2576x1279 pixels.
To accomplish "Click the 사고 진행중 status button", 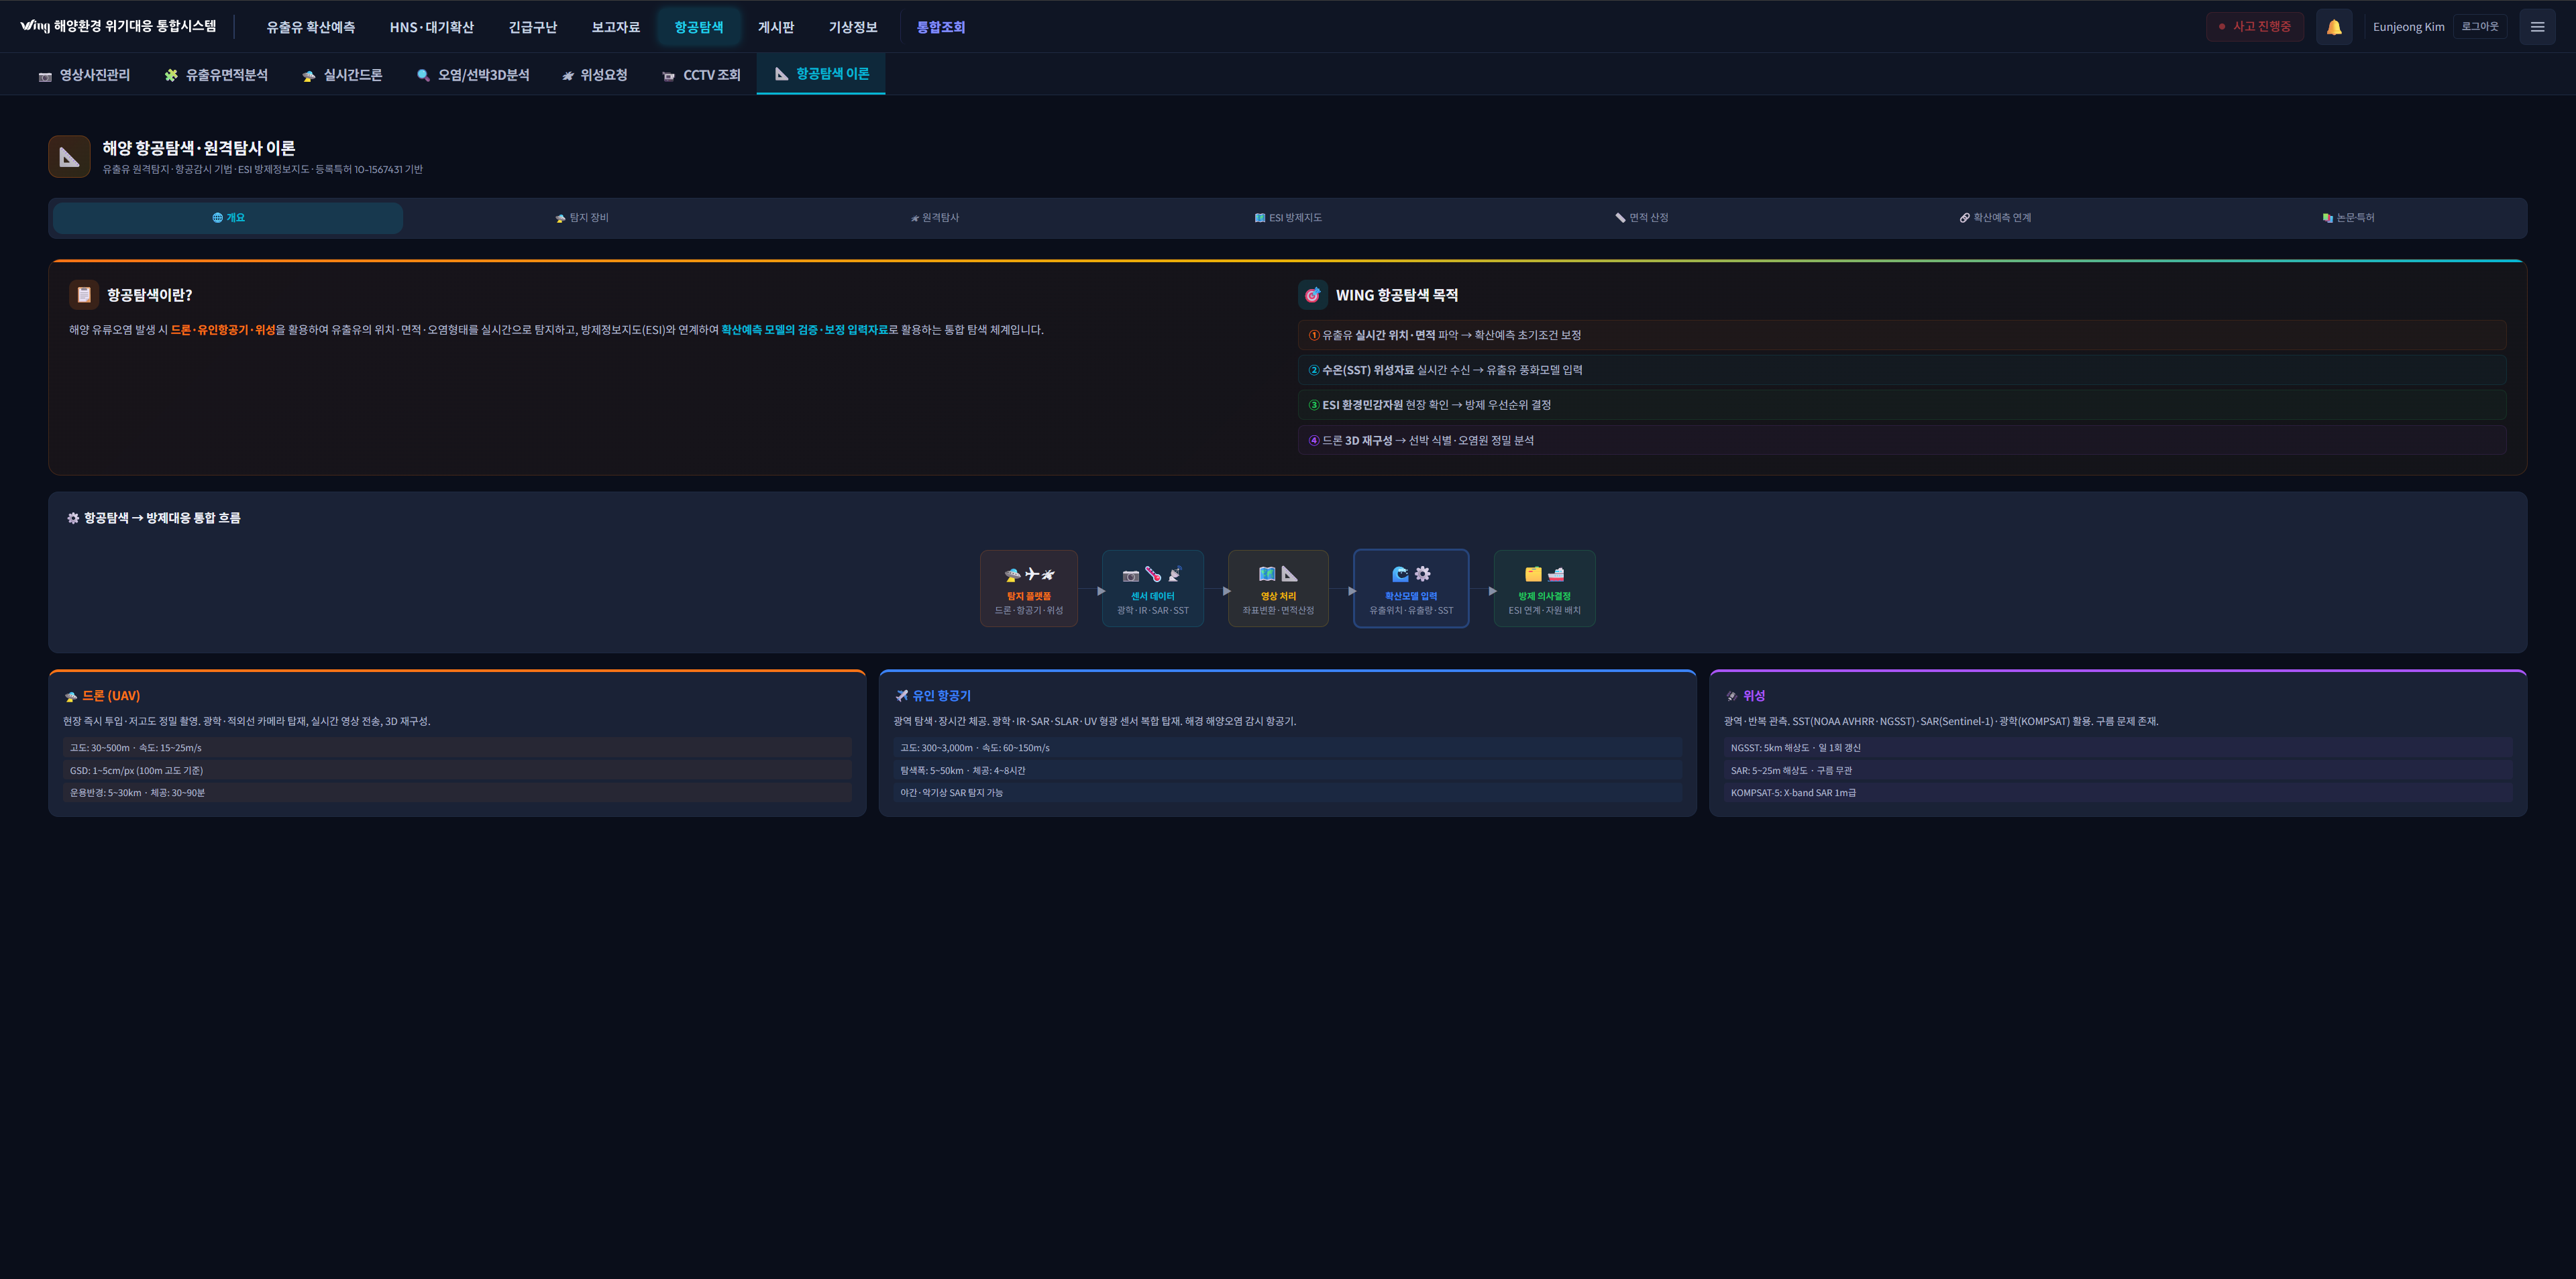I will click(2254, 27).
